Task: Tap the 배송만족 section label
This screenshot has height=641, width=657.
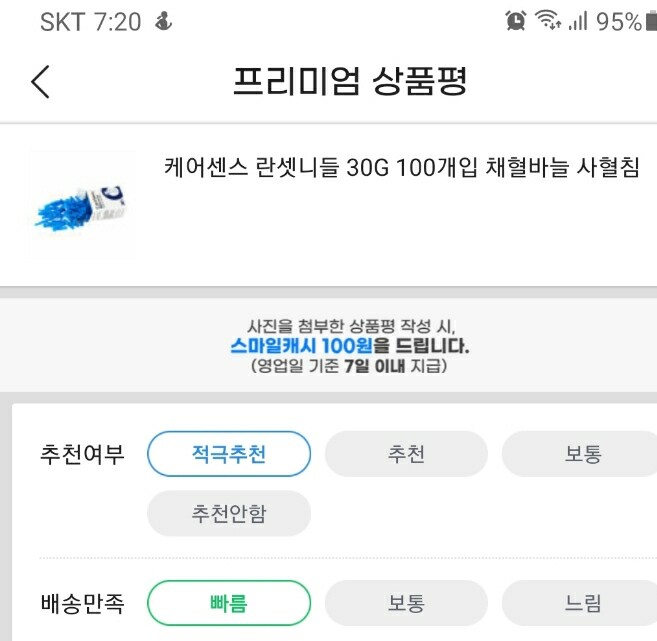Action: click(83, 603)
